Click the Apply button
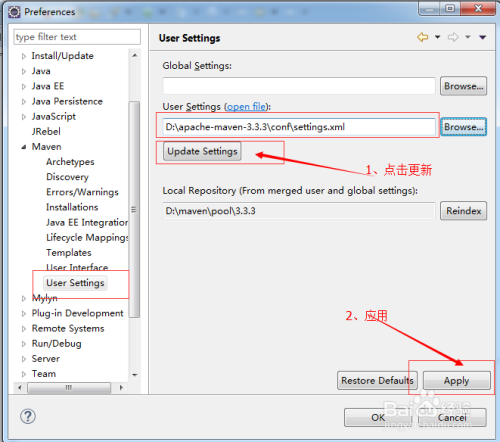The image size is (500, 442). (x=457, y=381)
